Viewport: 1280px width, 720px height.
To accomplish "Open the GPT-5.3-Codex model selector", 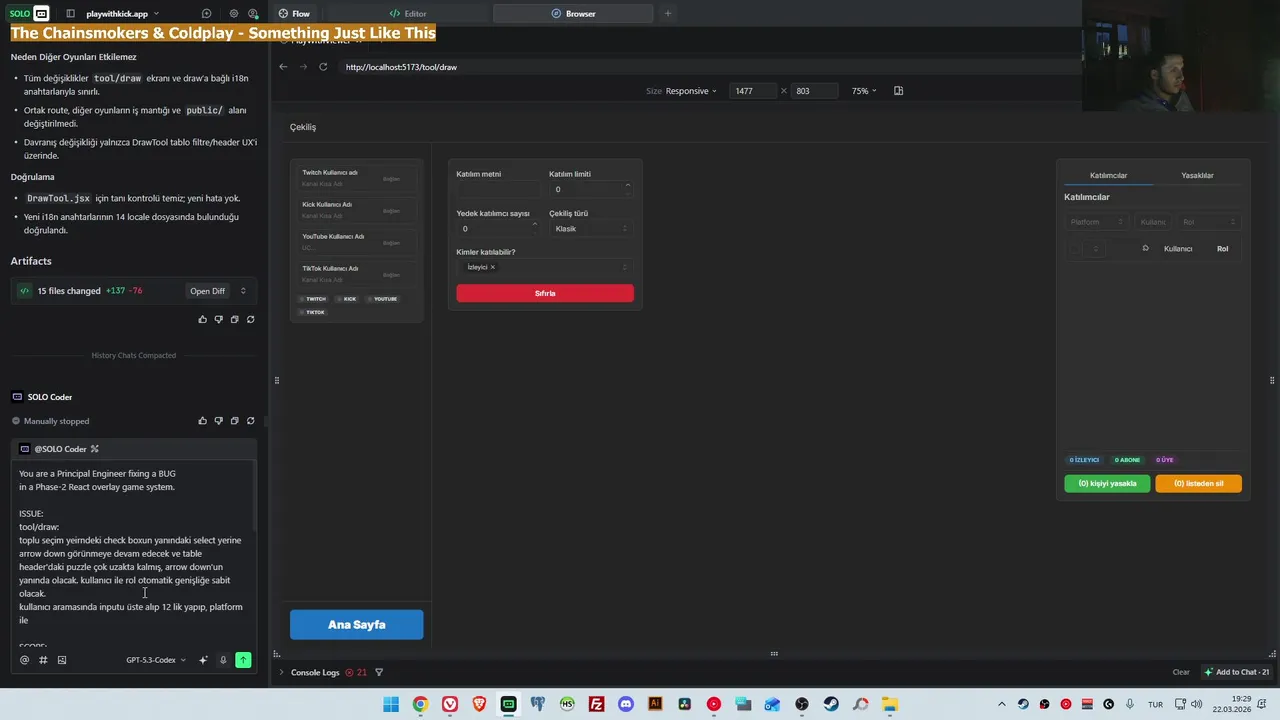I will tap(156, 660).
